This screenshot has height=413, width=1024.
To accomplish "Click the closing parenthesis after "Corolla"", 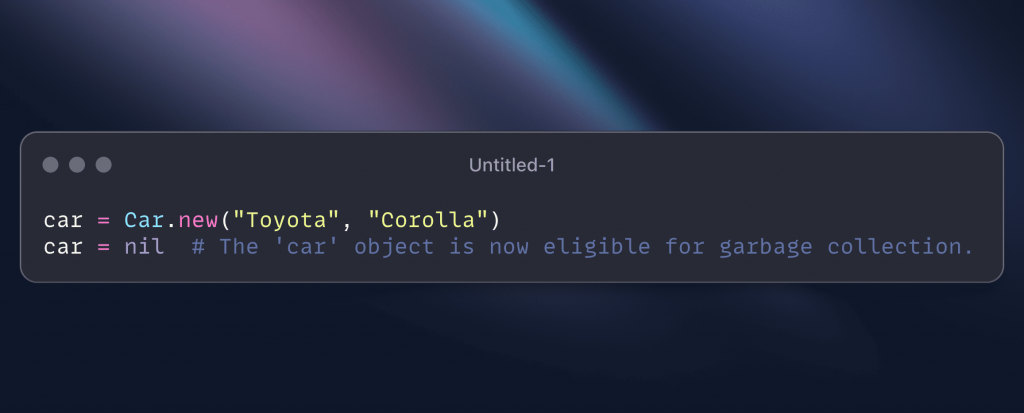I will tap(495, 220).
